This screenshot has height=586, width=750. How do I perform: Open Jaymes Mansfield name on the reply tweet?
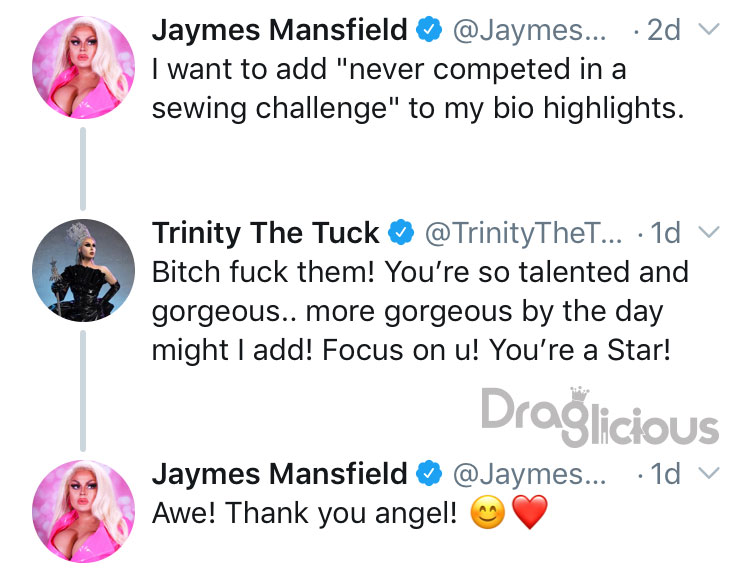(x=280, y=474)
